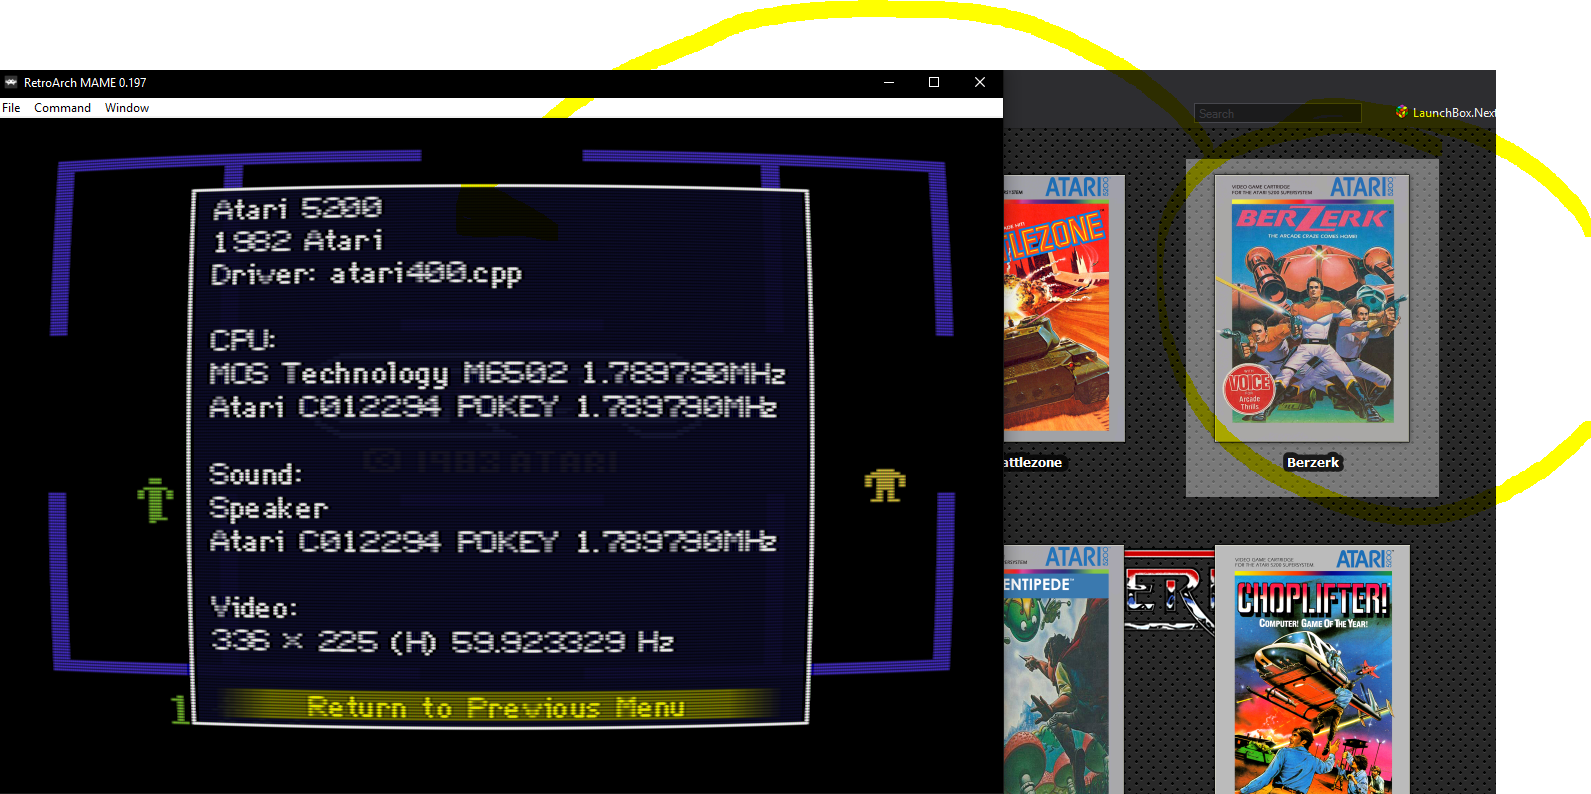Select the Choplifter box art
The width and height of the screenshot is (1591, 794).
coord(1312,669)
